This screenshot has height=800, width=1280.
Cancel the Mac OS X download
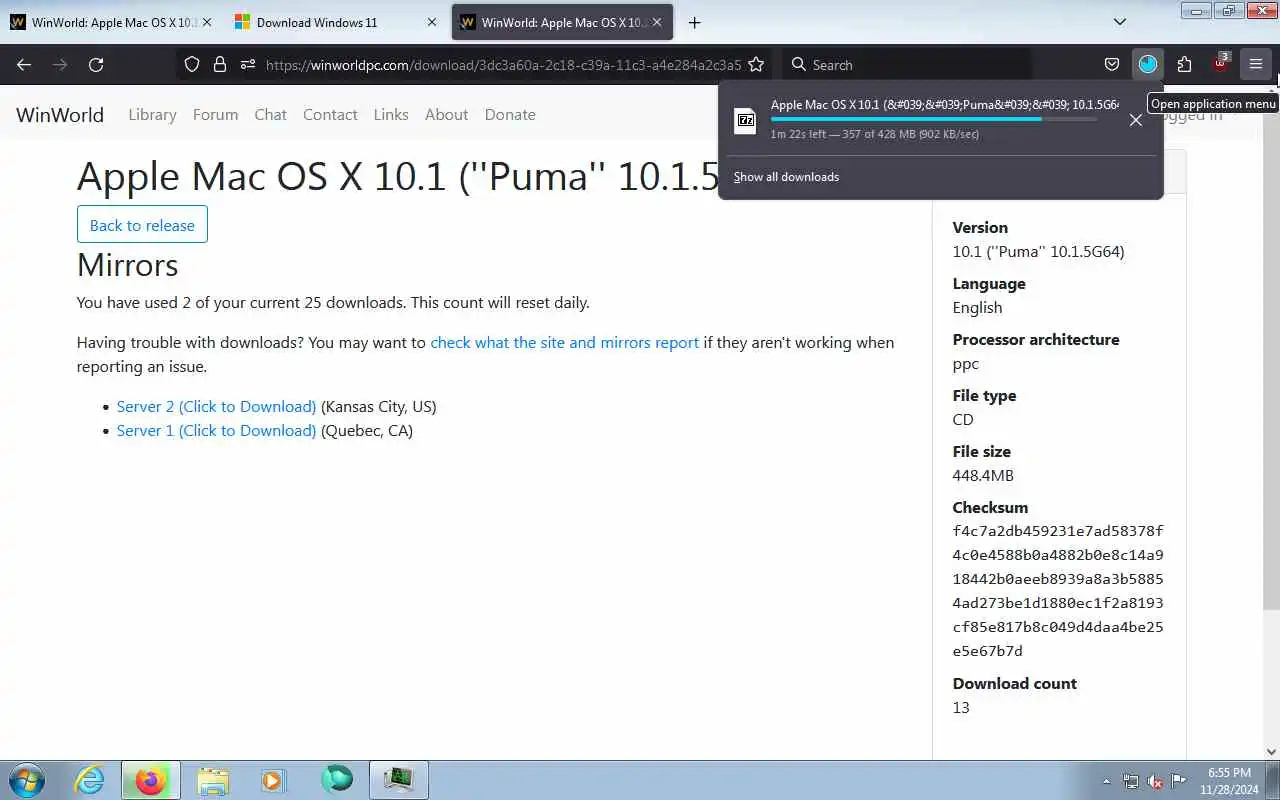pyautogui.click(x=1135, y=120)
